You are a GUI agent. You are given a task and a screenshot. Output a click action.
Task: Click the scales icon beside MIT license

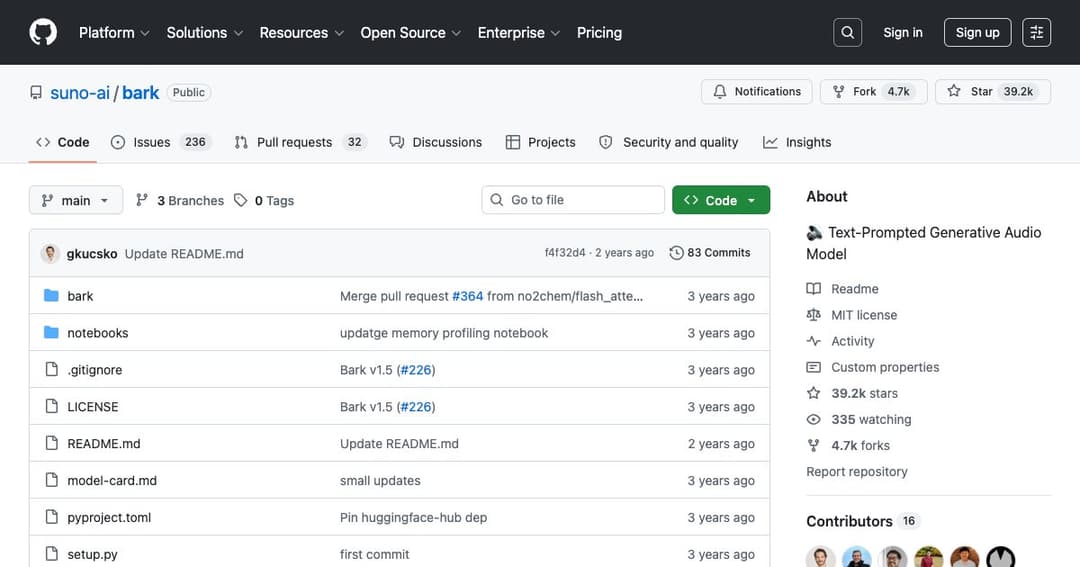[813, 315]
